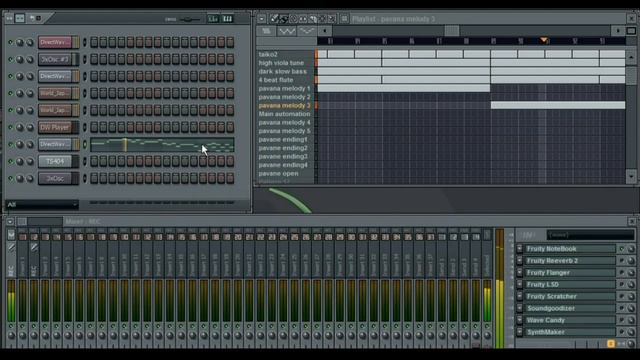Click the volume knob of JxOsc channel

(x=30, y=179)
